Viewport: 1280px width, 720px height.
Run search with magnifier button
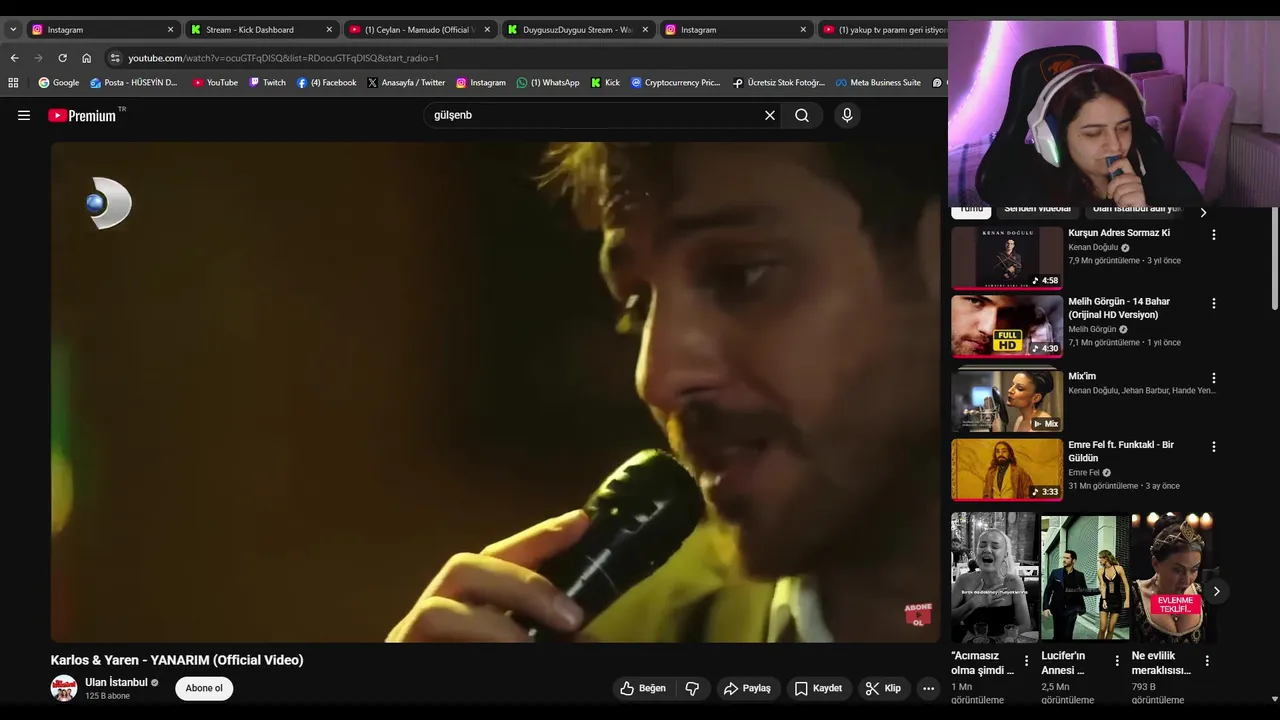tap(802, 115)
